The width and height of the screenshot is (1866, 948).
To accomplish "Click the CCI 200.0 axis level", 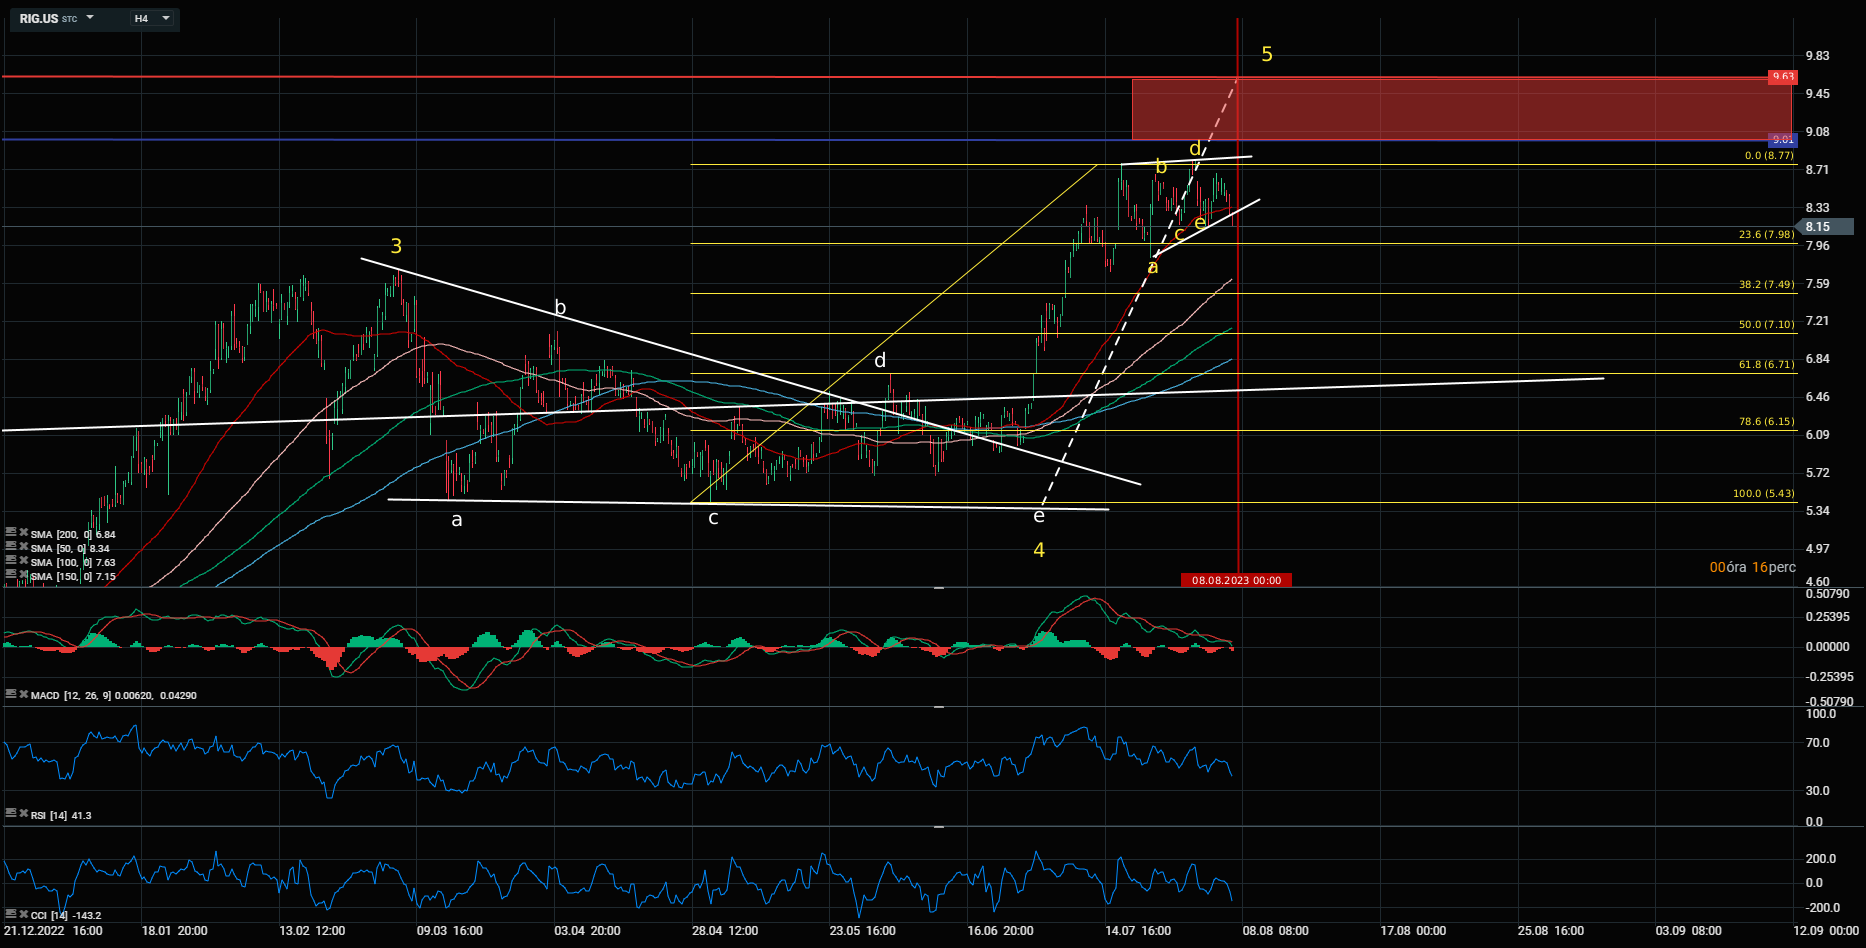I will (x=1820, y=859).
